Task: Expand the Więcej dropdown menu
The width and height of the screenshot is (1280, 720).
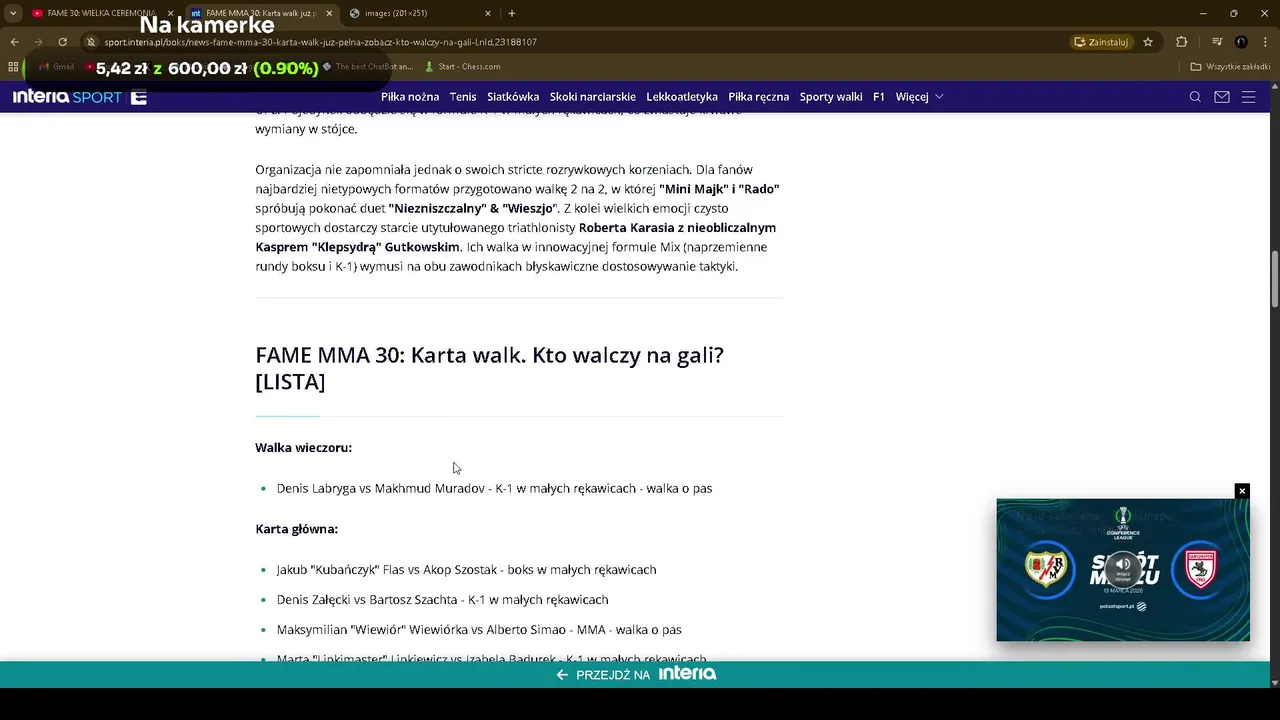Action: [919, 97]
